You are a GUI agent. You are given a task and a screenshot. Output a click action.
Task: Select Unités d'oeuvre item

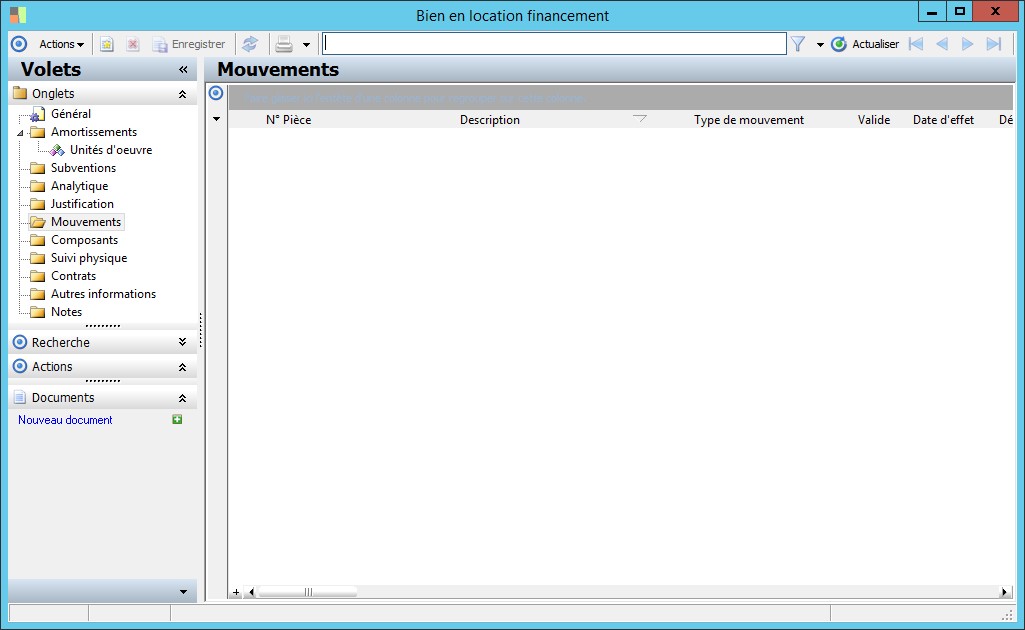point(111,150)
